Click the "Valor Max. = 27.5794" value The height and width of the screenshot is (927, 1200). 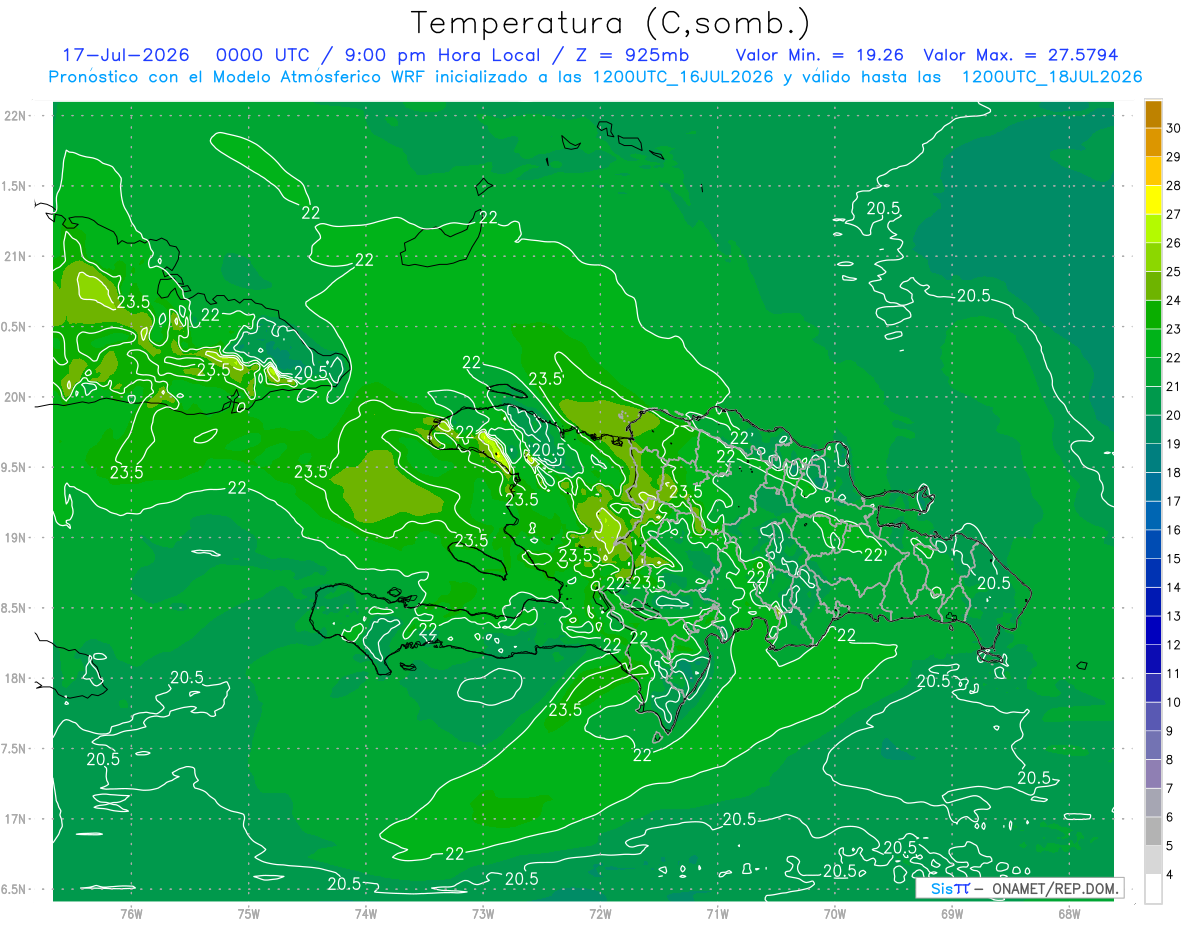(1021, 55)
